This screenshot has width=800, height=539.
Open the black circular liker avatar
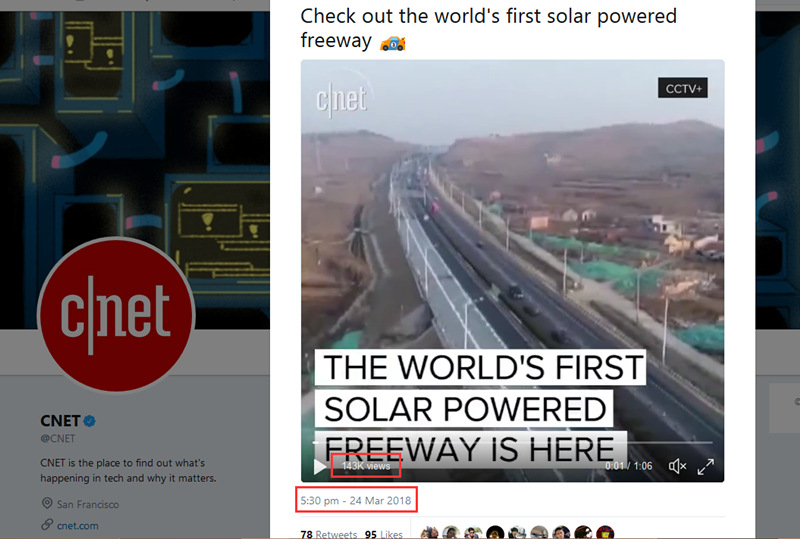click(495, 532)
